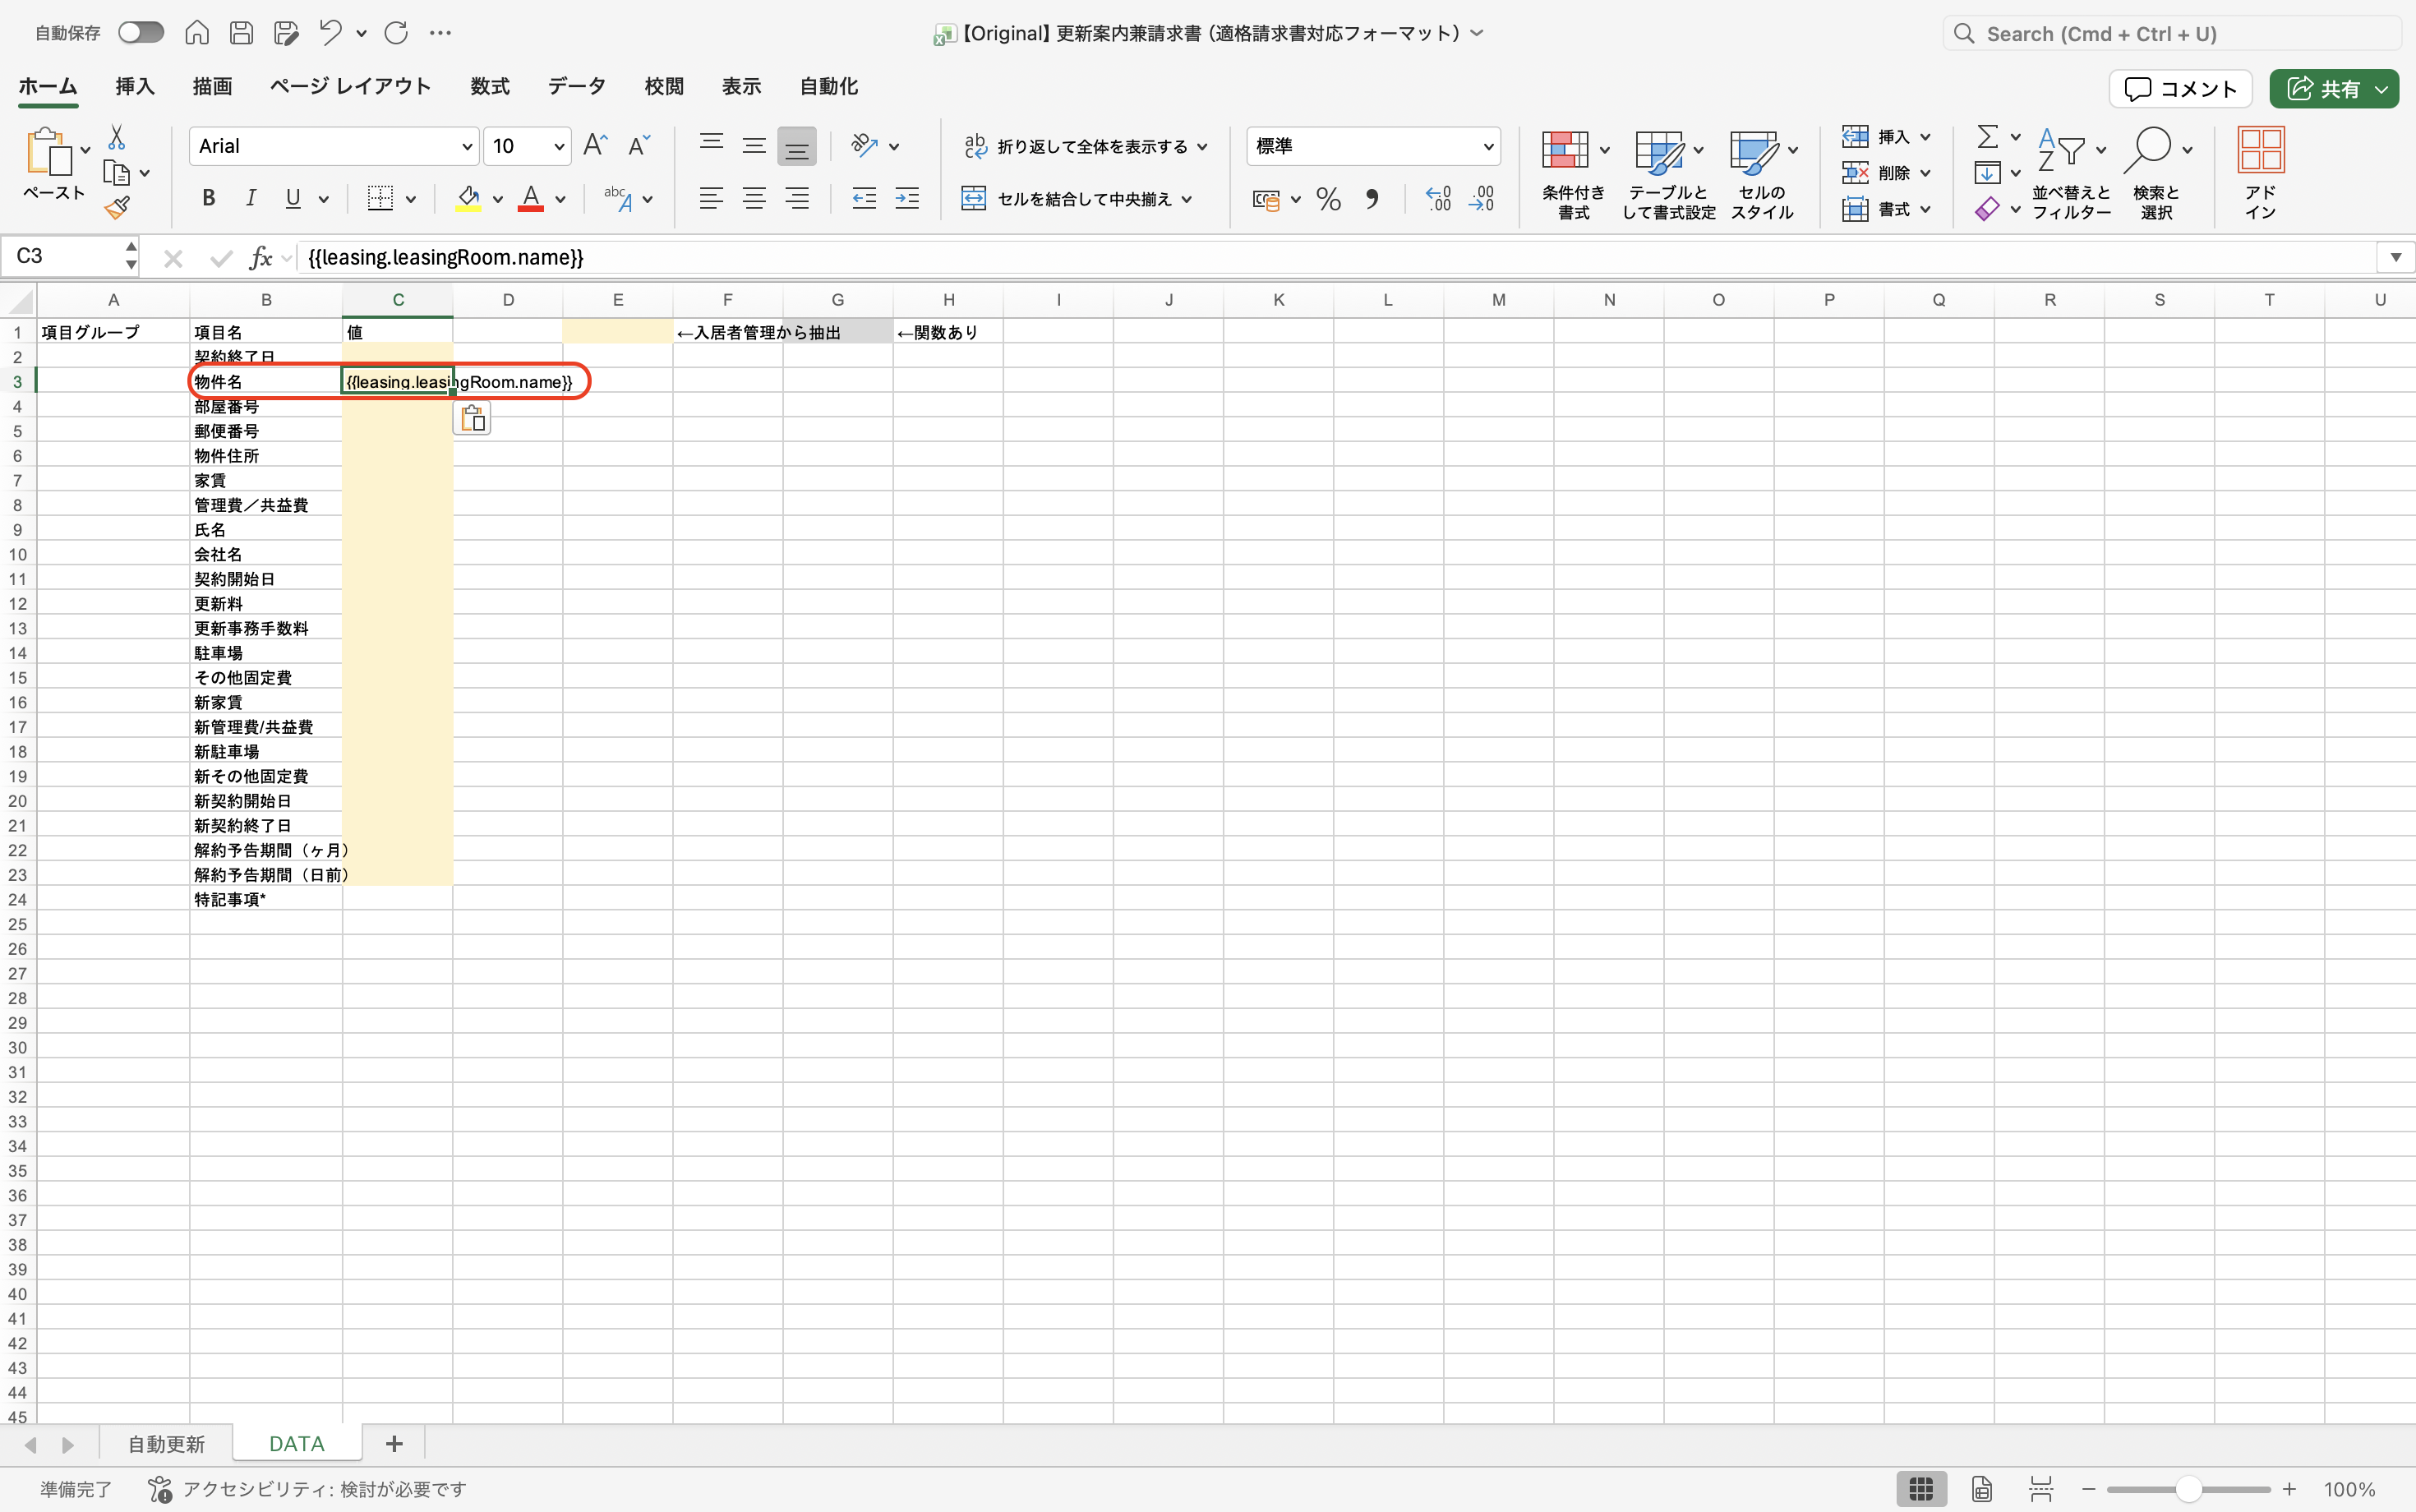Click the increase indent icon
Viewport: 2416px width, 1512px height.
(907, 198)
